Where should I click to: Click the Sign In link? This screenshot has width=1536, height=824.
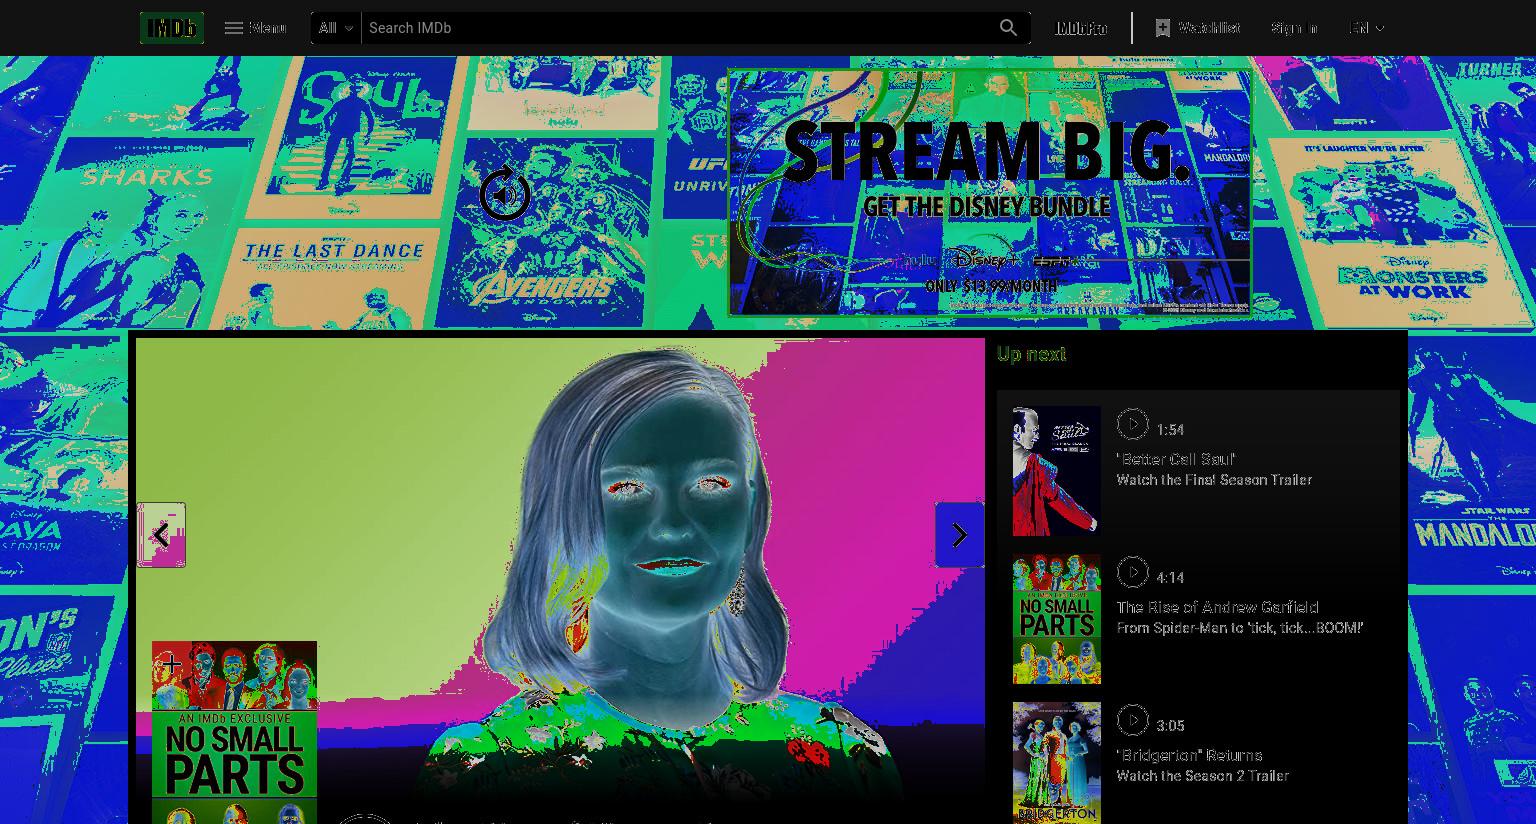tap(1294, 28)
